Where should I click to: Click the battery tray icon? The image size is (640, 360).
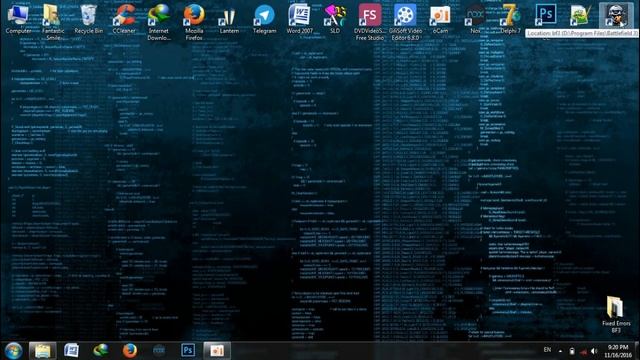[572, 351]
